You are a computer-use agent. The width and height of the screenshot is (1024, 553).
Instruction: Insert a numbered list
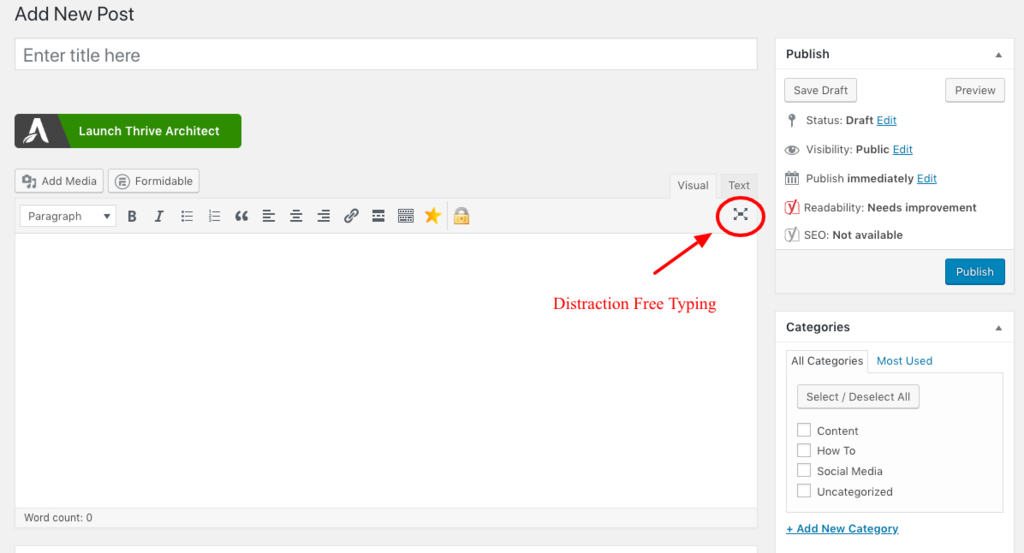[214, 216]
